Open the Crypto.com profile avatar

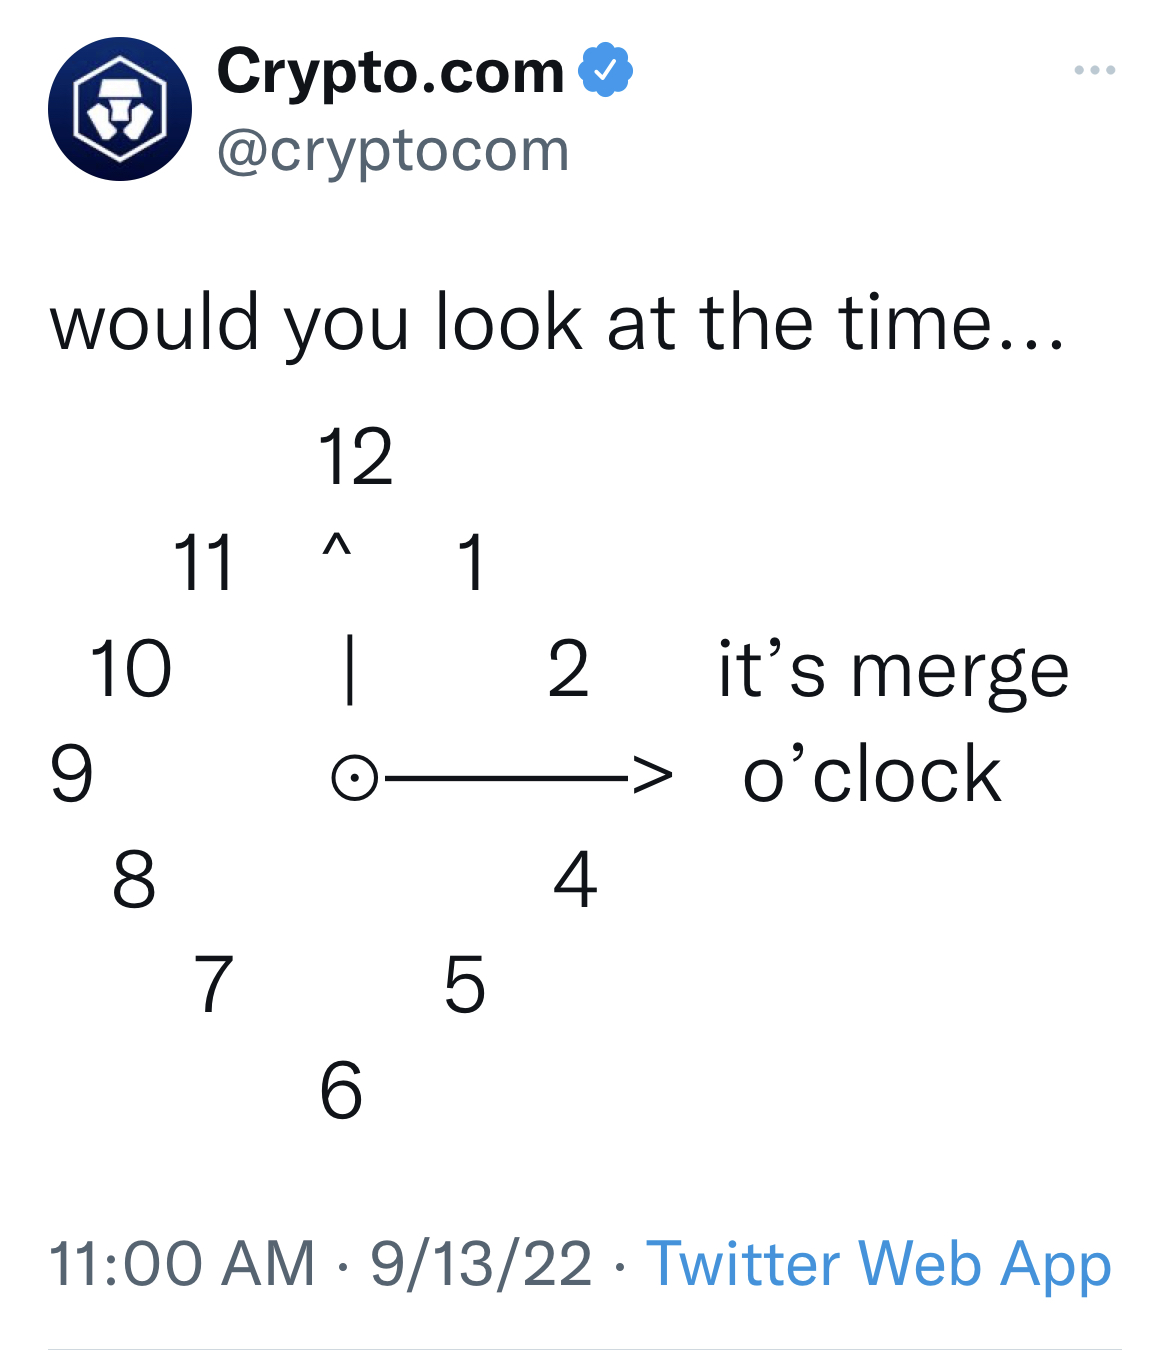point(120,109)
